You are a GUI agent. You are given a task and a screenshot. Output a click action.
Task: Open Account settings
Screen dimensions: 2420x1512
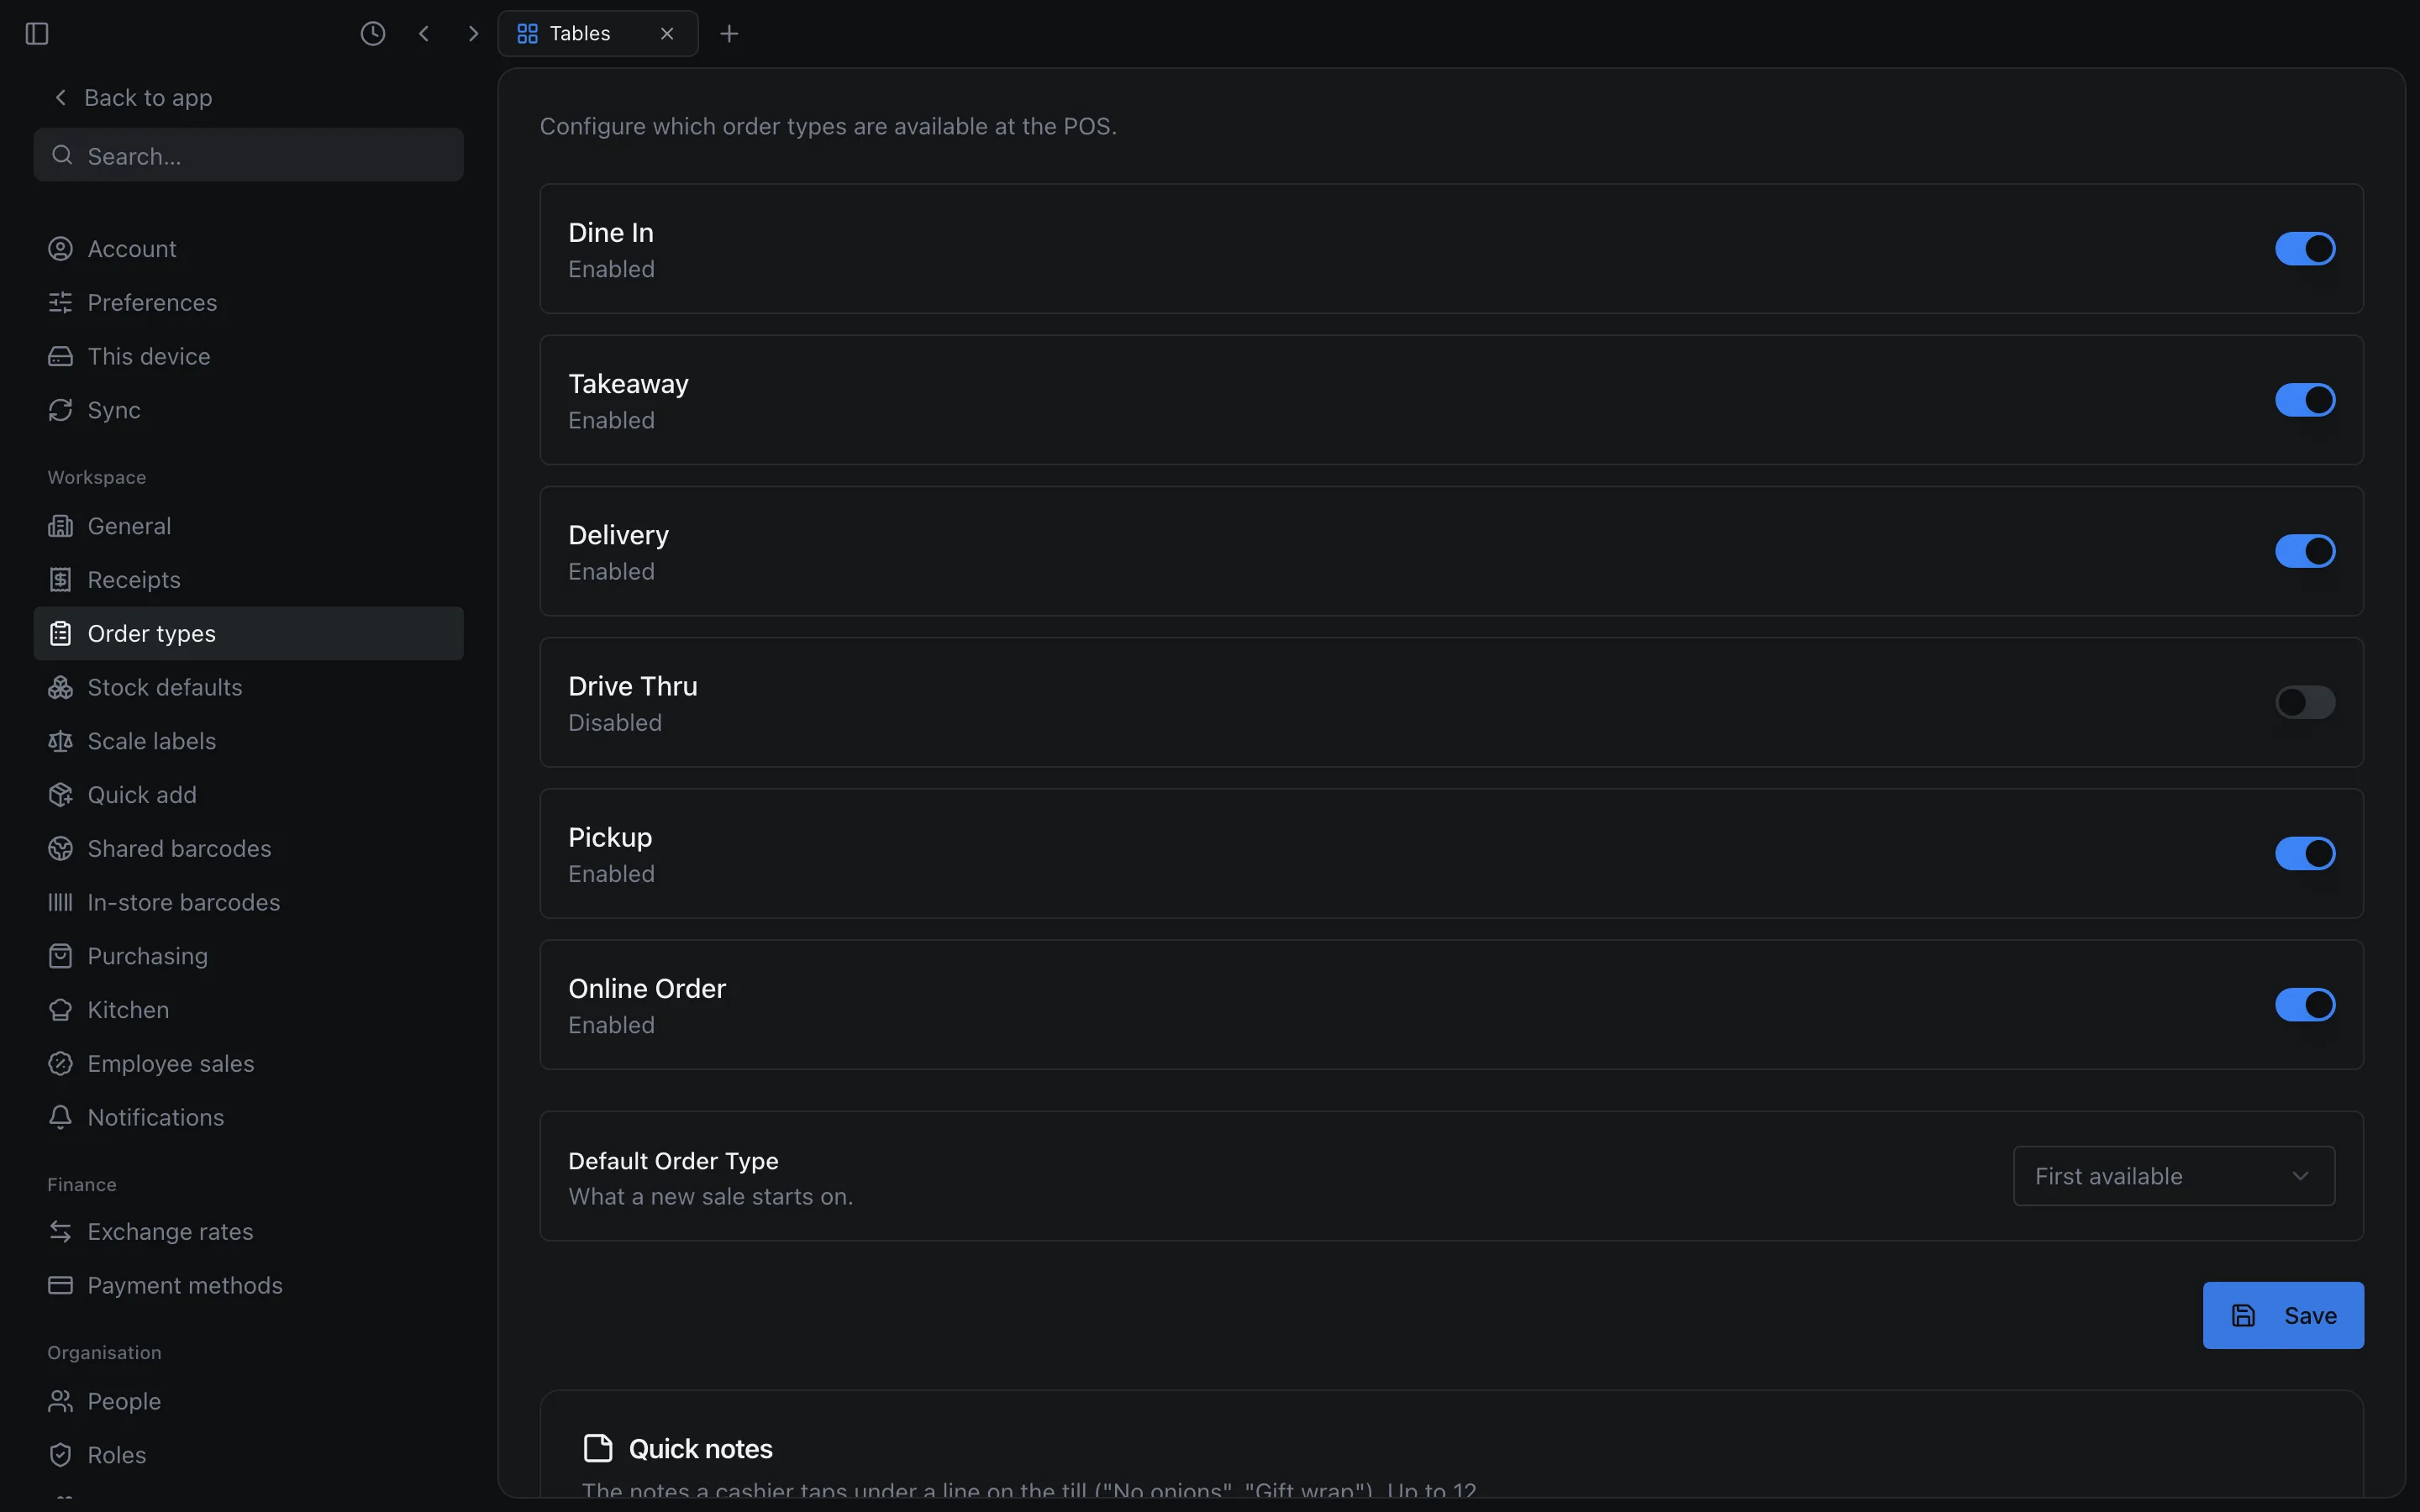click(x=248, y=249)
